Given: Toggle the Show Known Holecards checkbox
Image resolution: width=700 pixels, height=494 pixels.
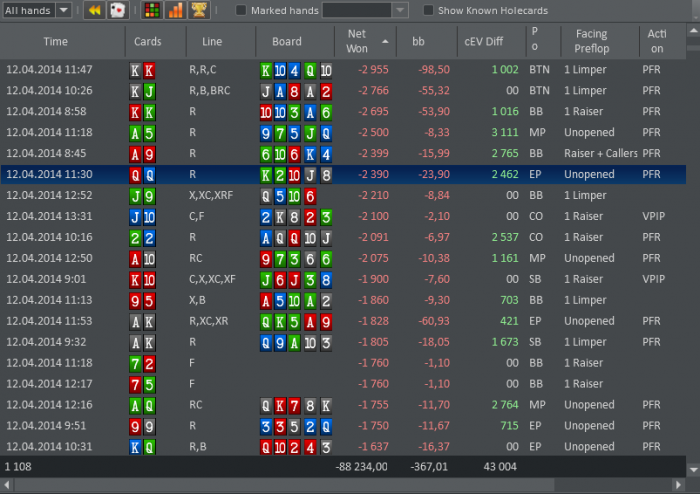Looking at the screenshot, I should click(x=428, y=10).
